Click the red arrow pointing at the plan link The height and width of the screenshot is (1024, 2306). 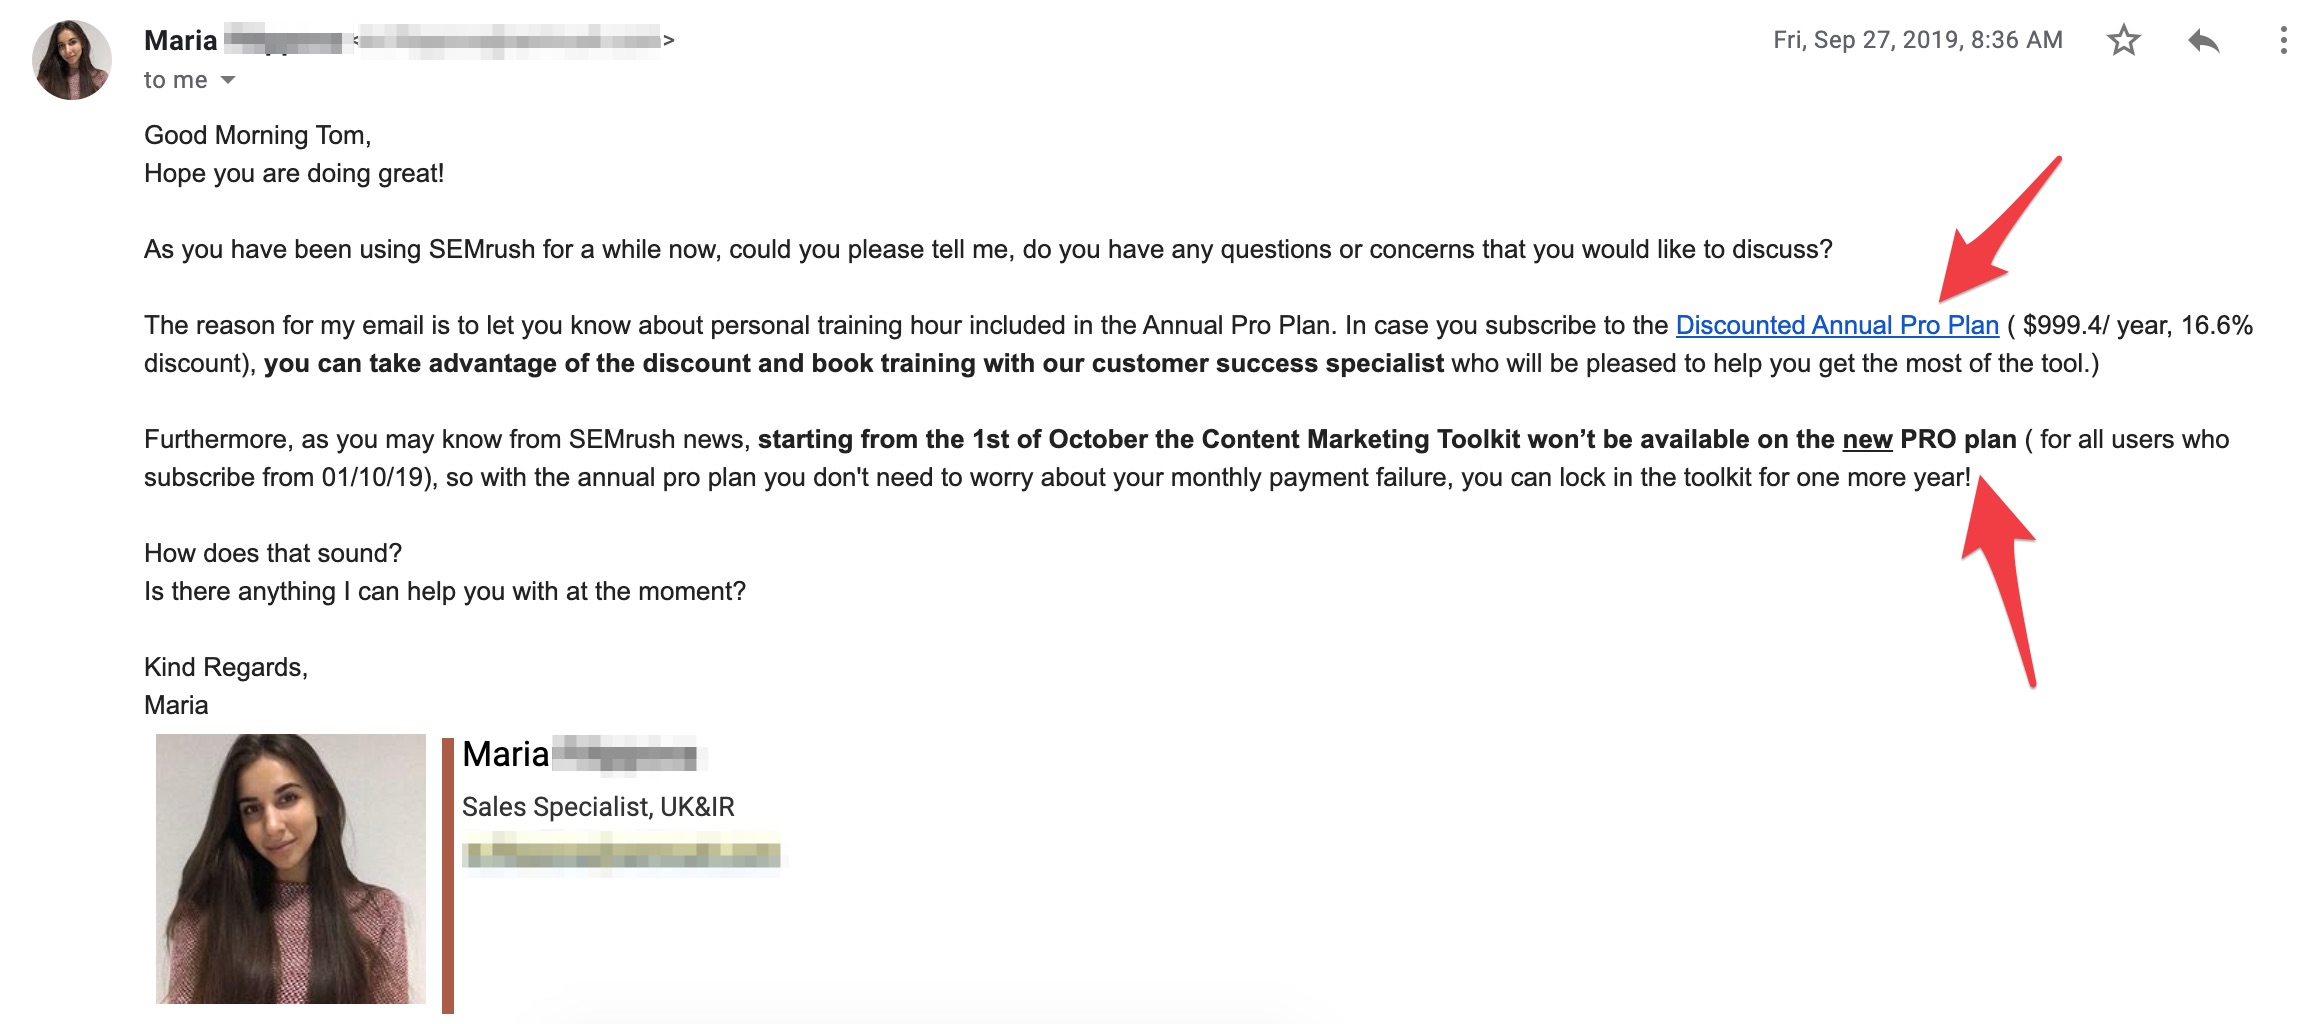pos(2000,229)
